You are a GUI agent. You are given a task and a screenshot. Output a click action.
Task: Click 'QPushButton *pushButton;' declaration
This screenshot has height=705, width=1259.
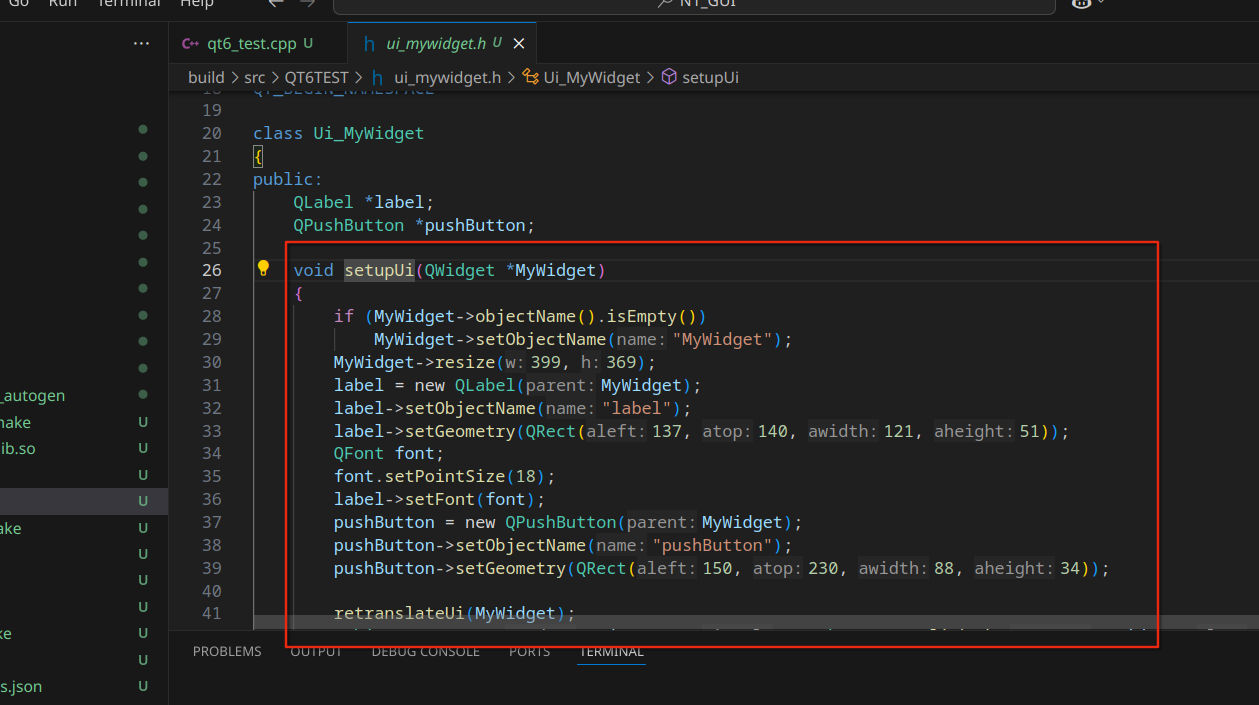click(x=415, y=225)
